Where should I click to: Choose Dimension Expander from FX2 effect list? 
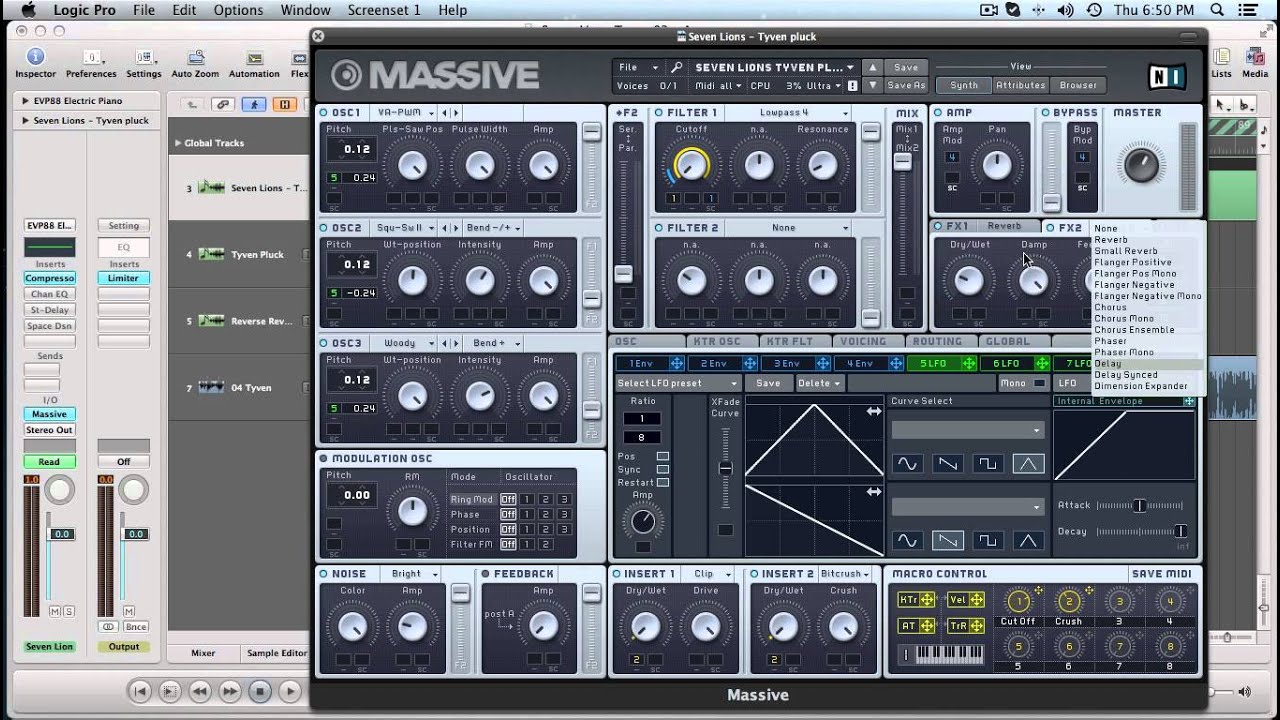tap(1141, 386)
